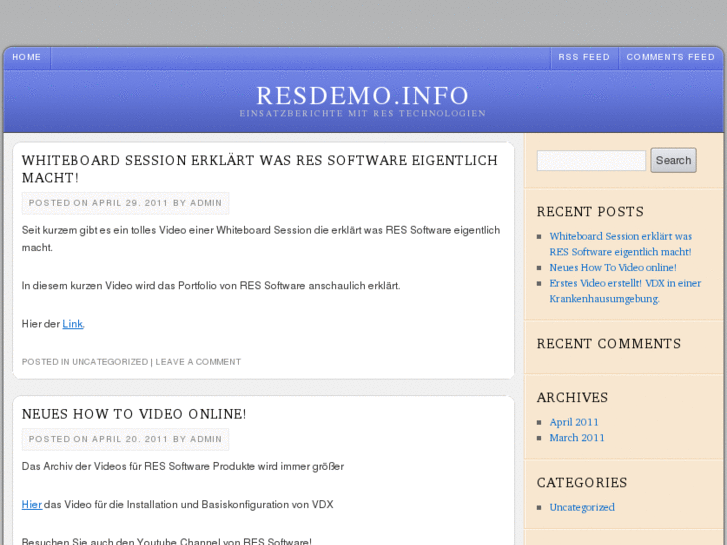Click the 'Link' hyperlink in first post
Viewport: 727px width, 545px height.
(x=72, y=324)
